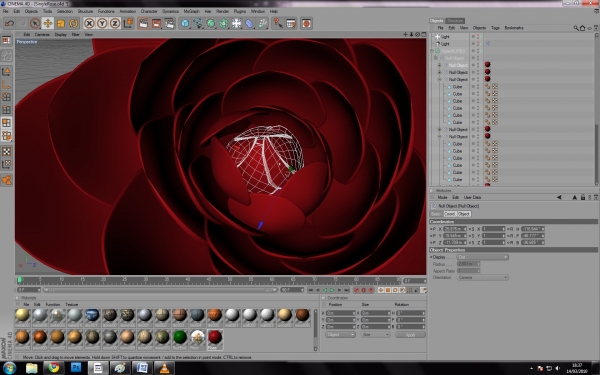Click the Attributes back arrow
This screenshot has width=600, height=375.
559,197
